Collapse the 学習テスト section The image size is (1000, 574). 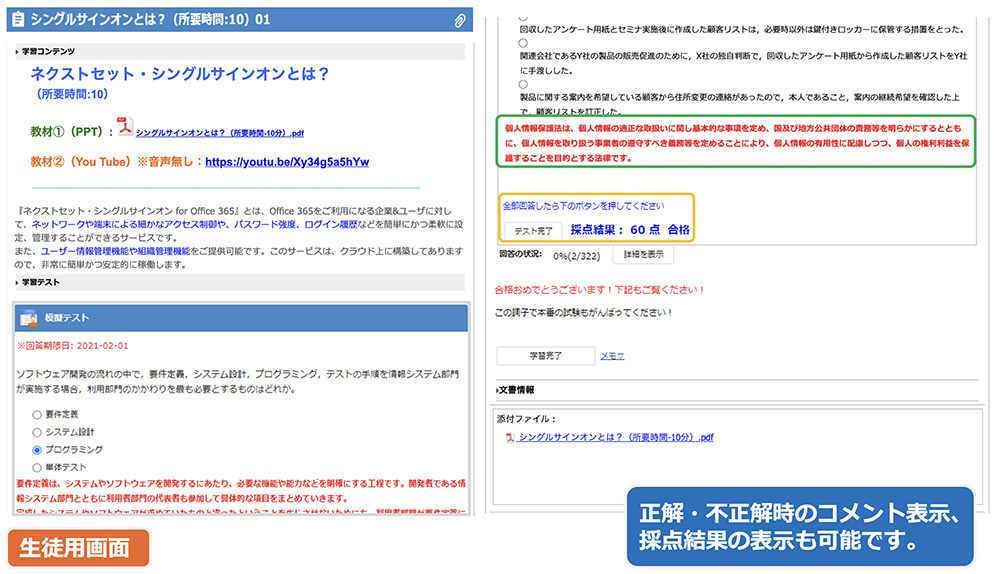pyautogui.click(x=17, y=283)
